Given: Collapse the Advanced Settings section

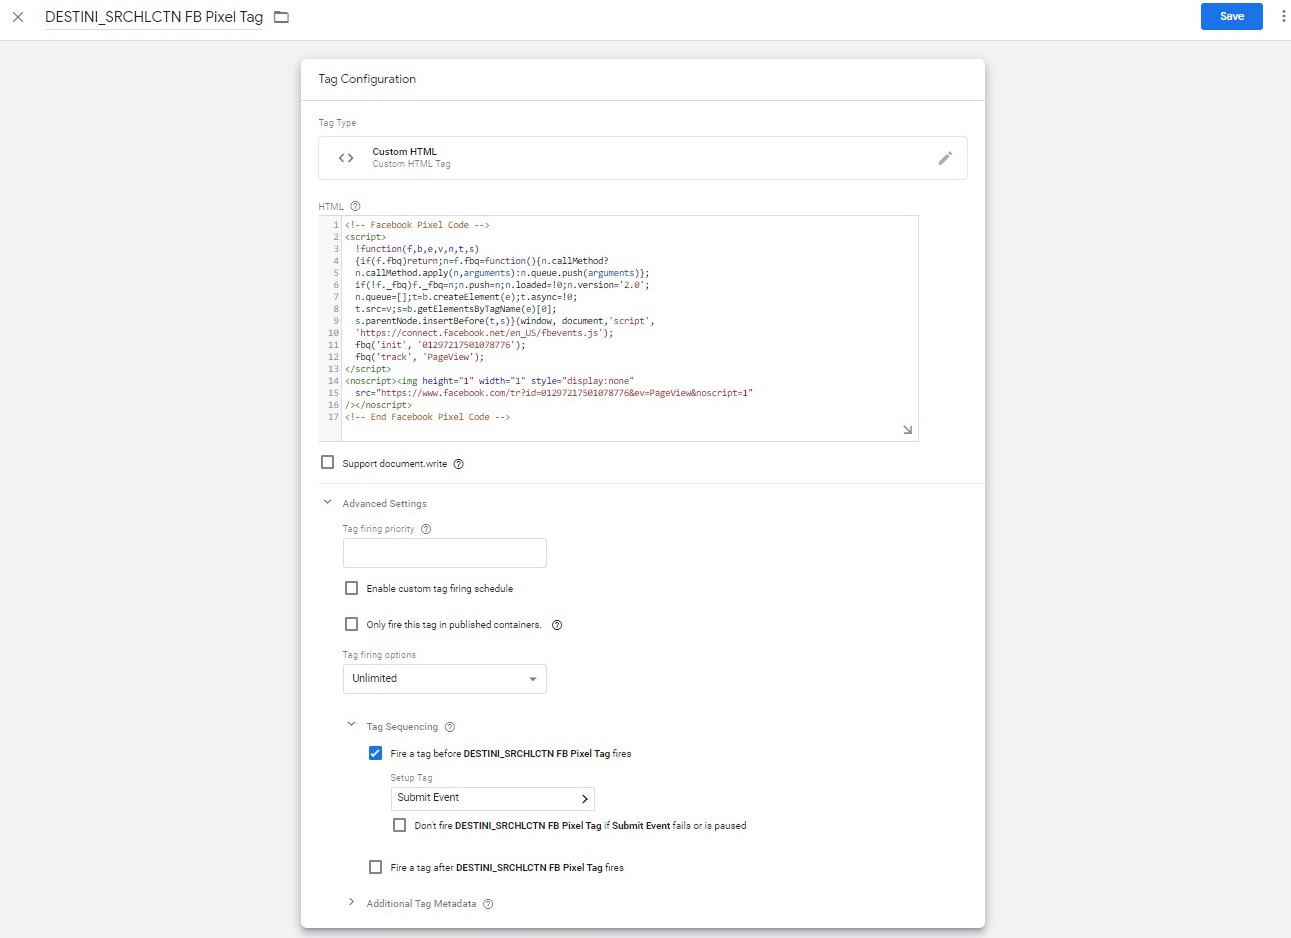Looking at the screenshot, I should pyautogui.click(x=327, y=502).
